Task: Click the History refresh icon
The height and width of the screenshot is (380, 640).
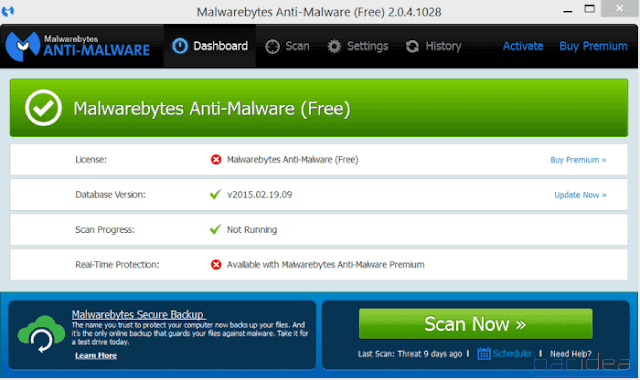Action: coord(412,47)
